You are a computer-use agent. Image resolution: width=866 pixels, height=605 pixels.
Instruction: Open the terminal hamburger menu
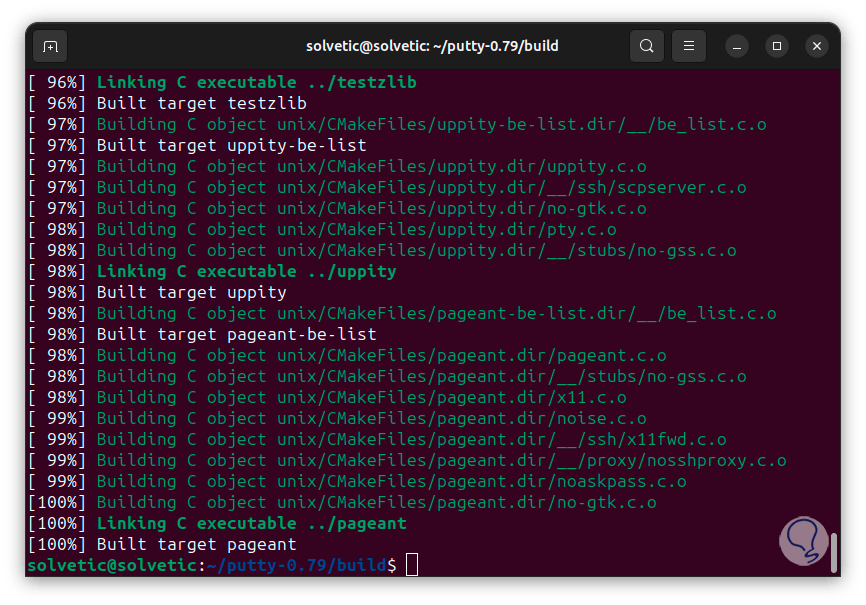pos(689,46)
